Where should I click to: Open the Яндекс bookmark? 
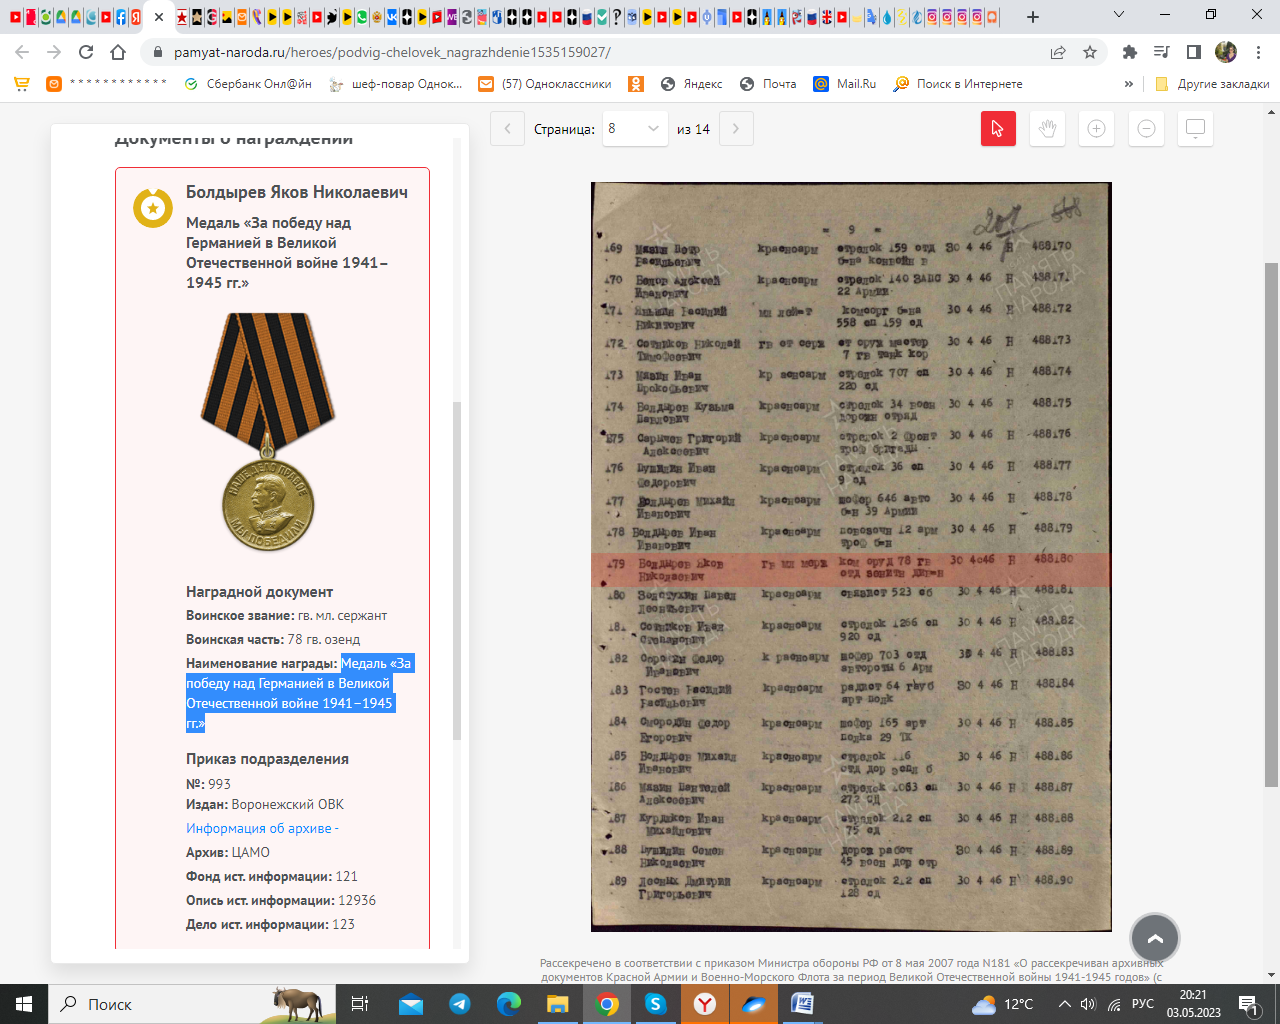692,84
